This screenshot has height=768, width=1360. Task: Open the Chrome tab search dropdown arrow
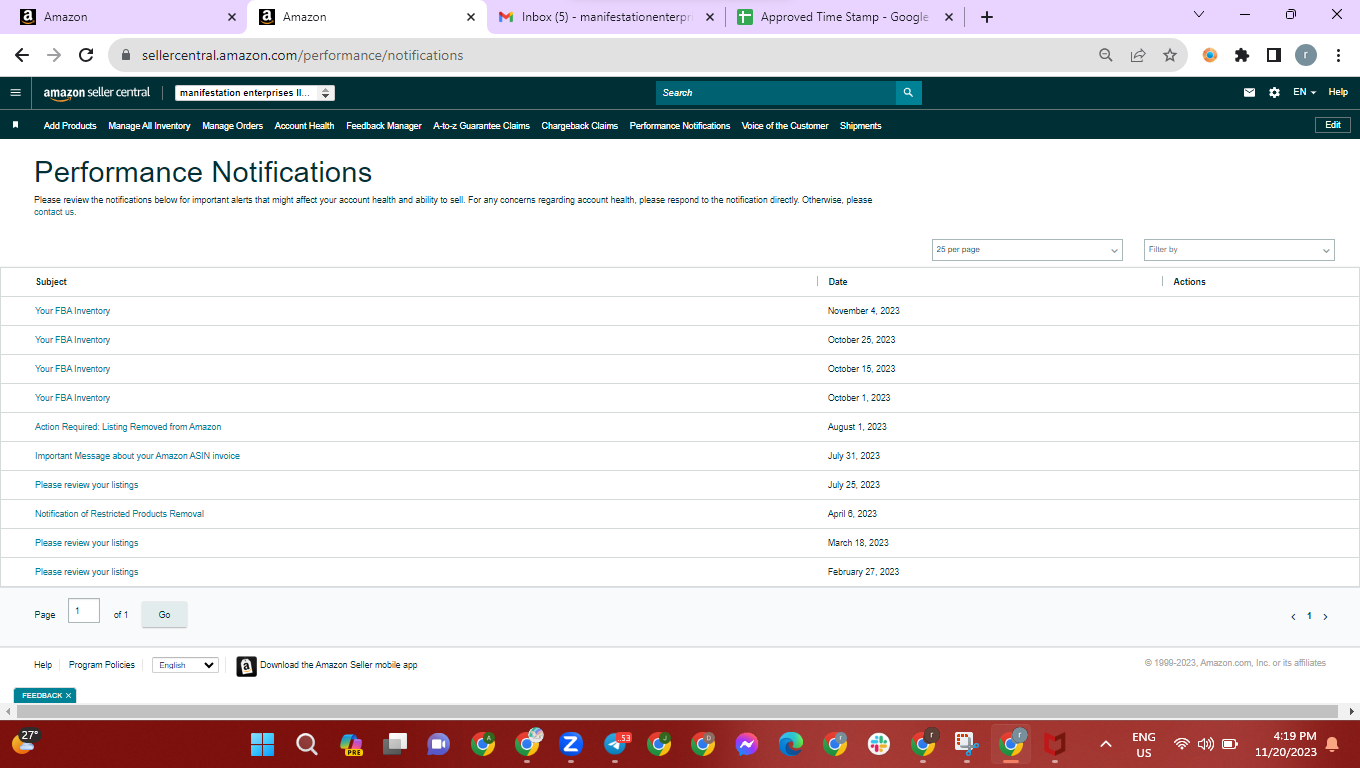(x=1199, y=15)
